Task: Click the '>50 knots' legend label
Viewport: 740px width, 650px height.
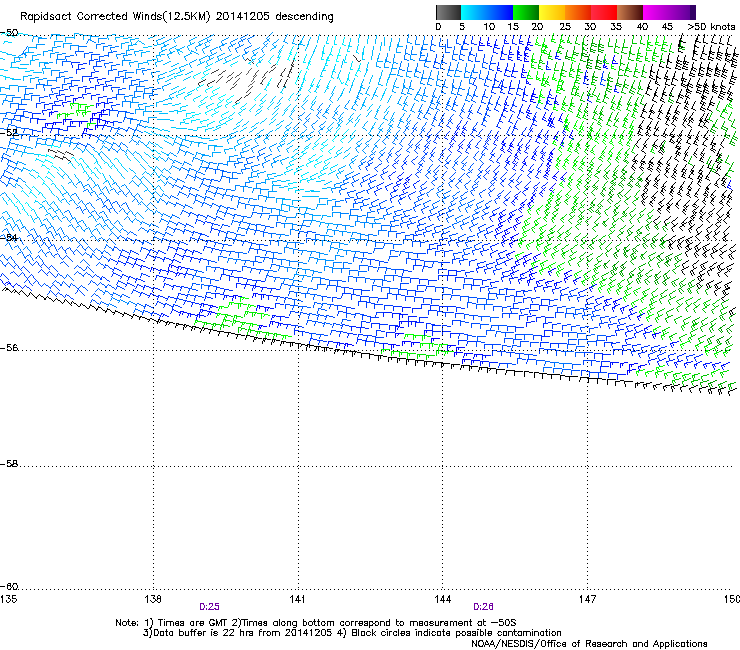Action: click(711, 27)
